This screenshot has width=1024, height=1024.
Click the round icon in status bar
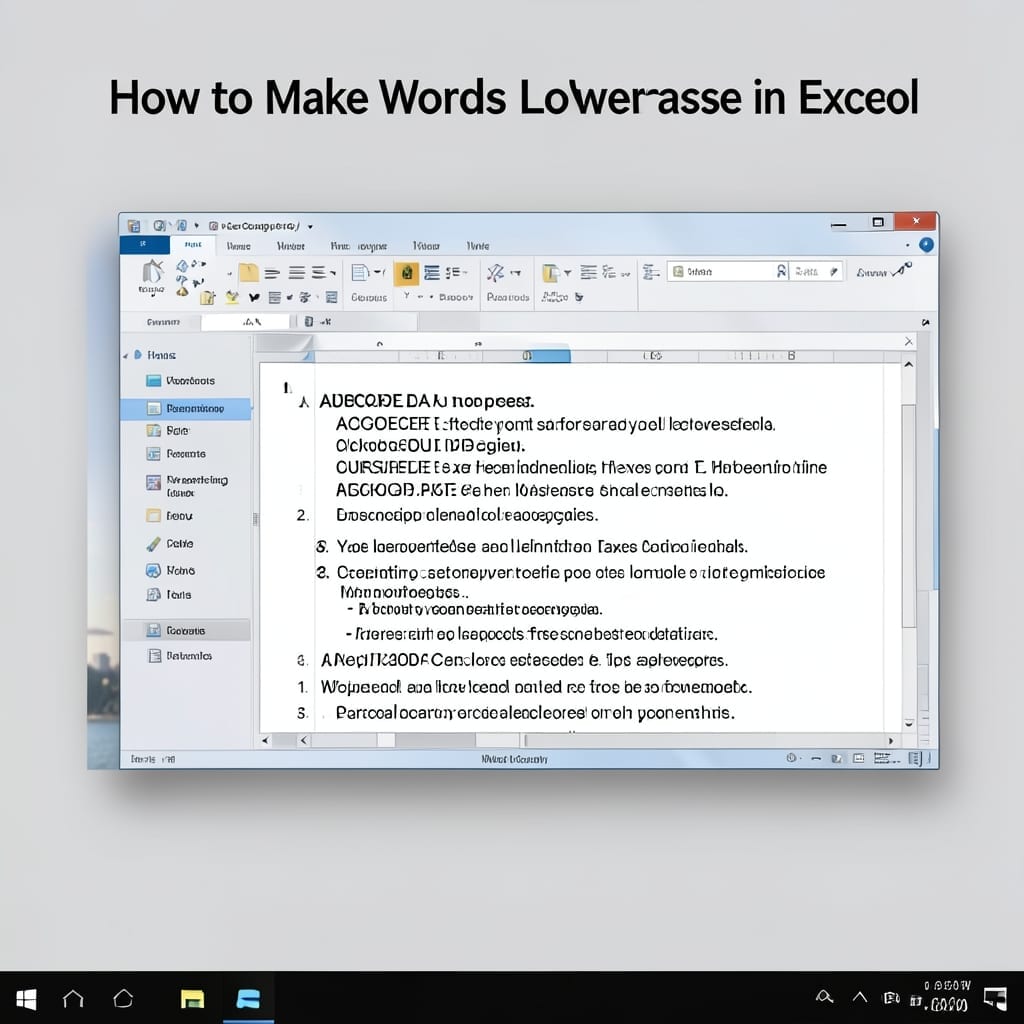[x=791, y=758]
